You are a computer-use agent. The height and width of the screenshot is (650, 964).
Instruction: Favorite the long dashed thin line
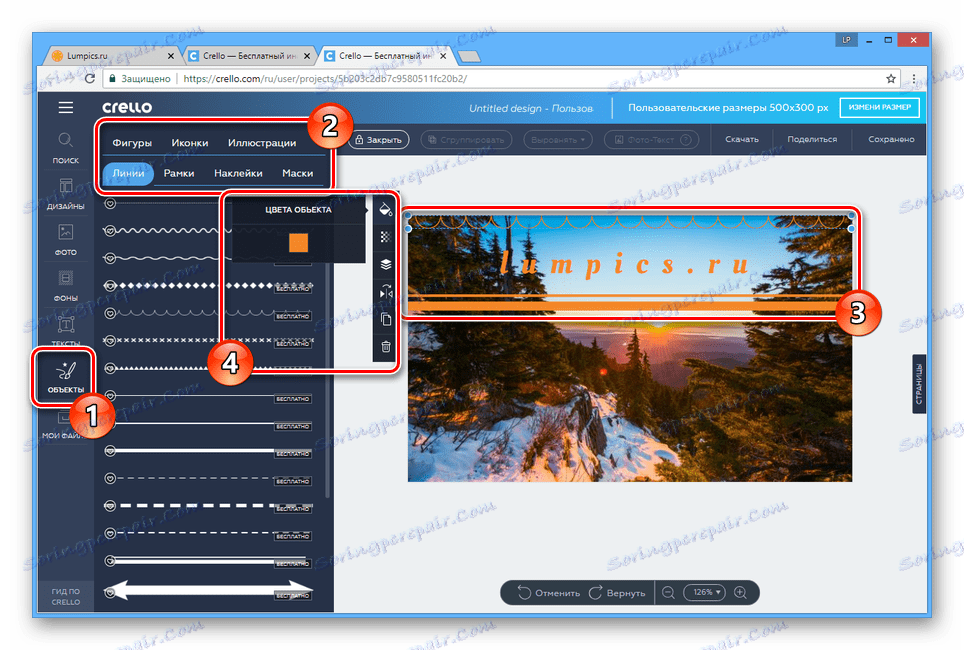(x=110, y=478)
